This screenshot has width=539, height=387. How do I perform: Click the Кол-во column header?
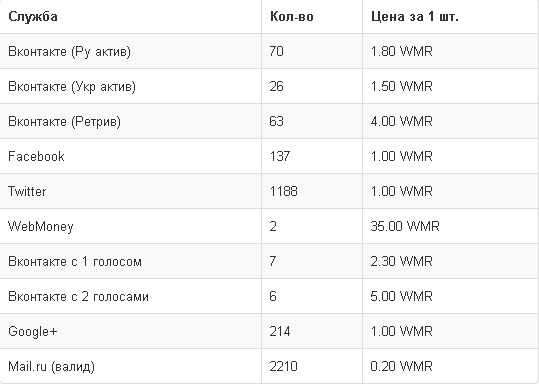click(292, 16)
